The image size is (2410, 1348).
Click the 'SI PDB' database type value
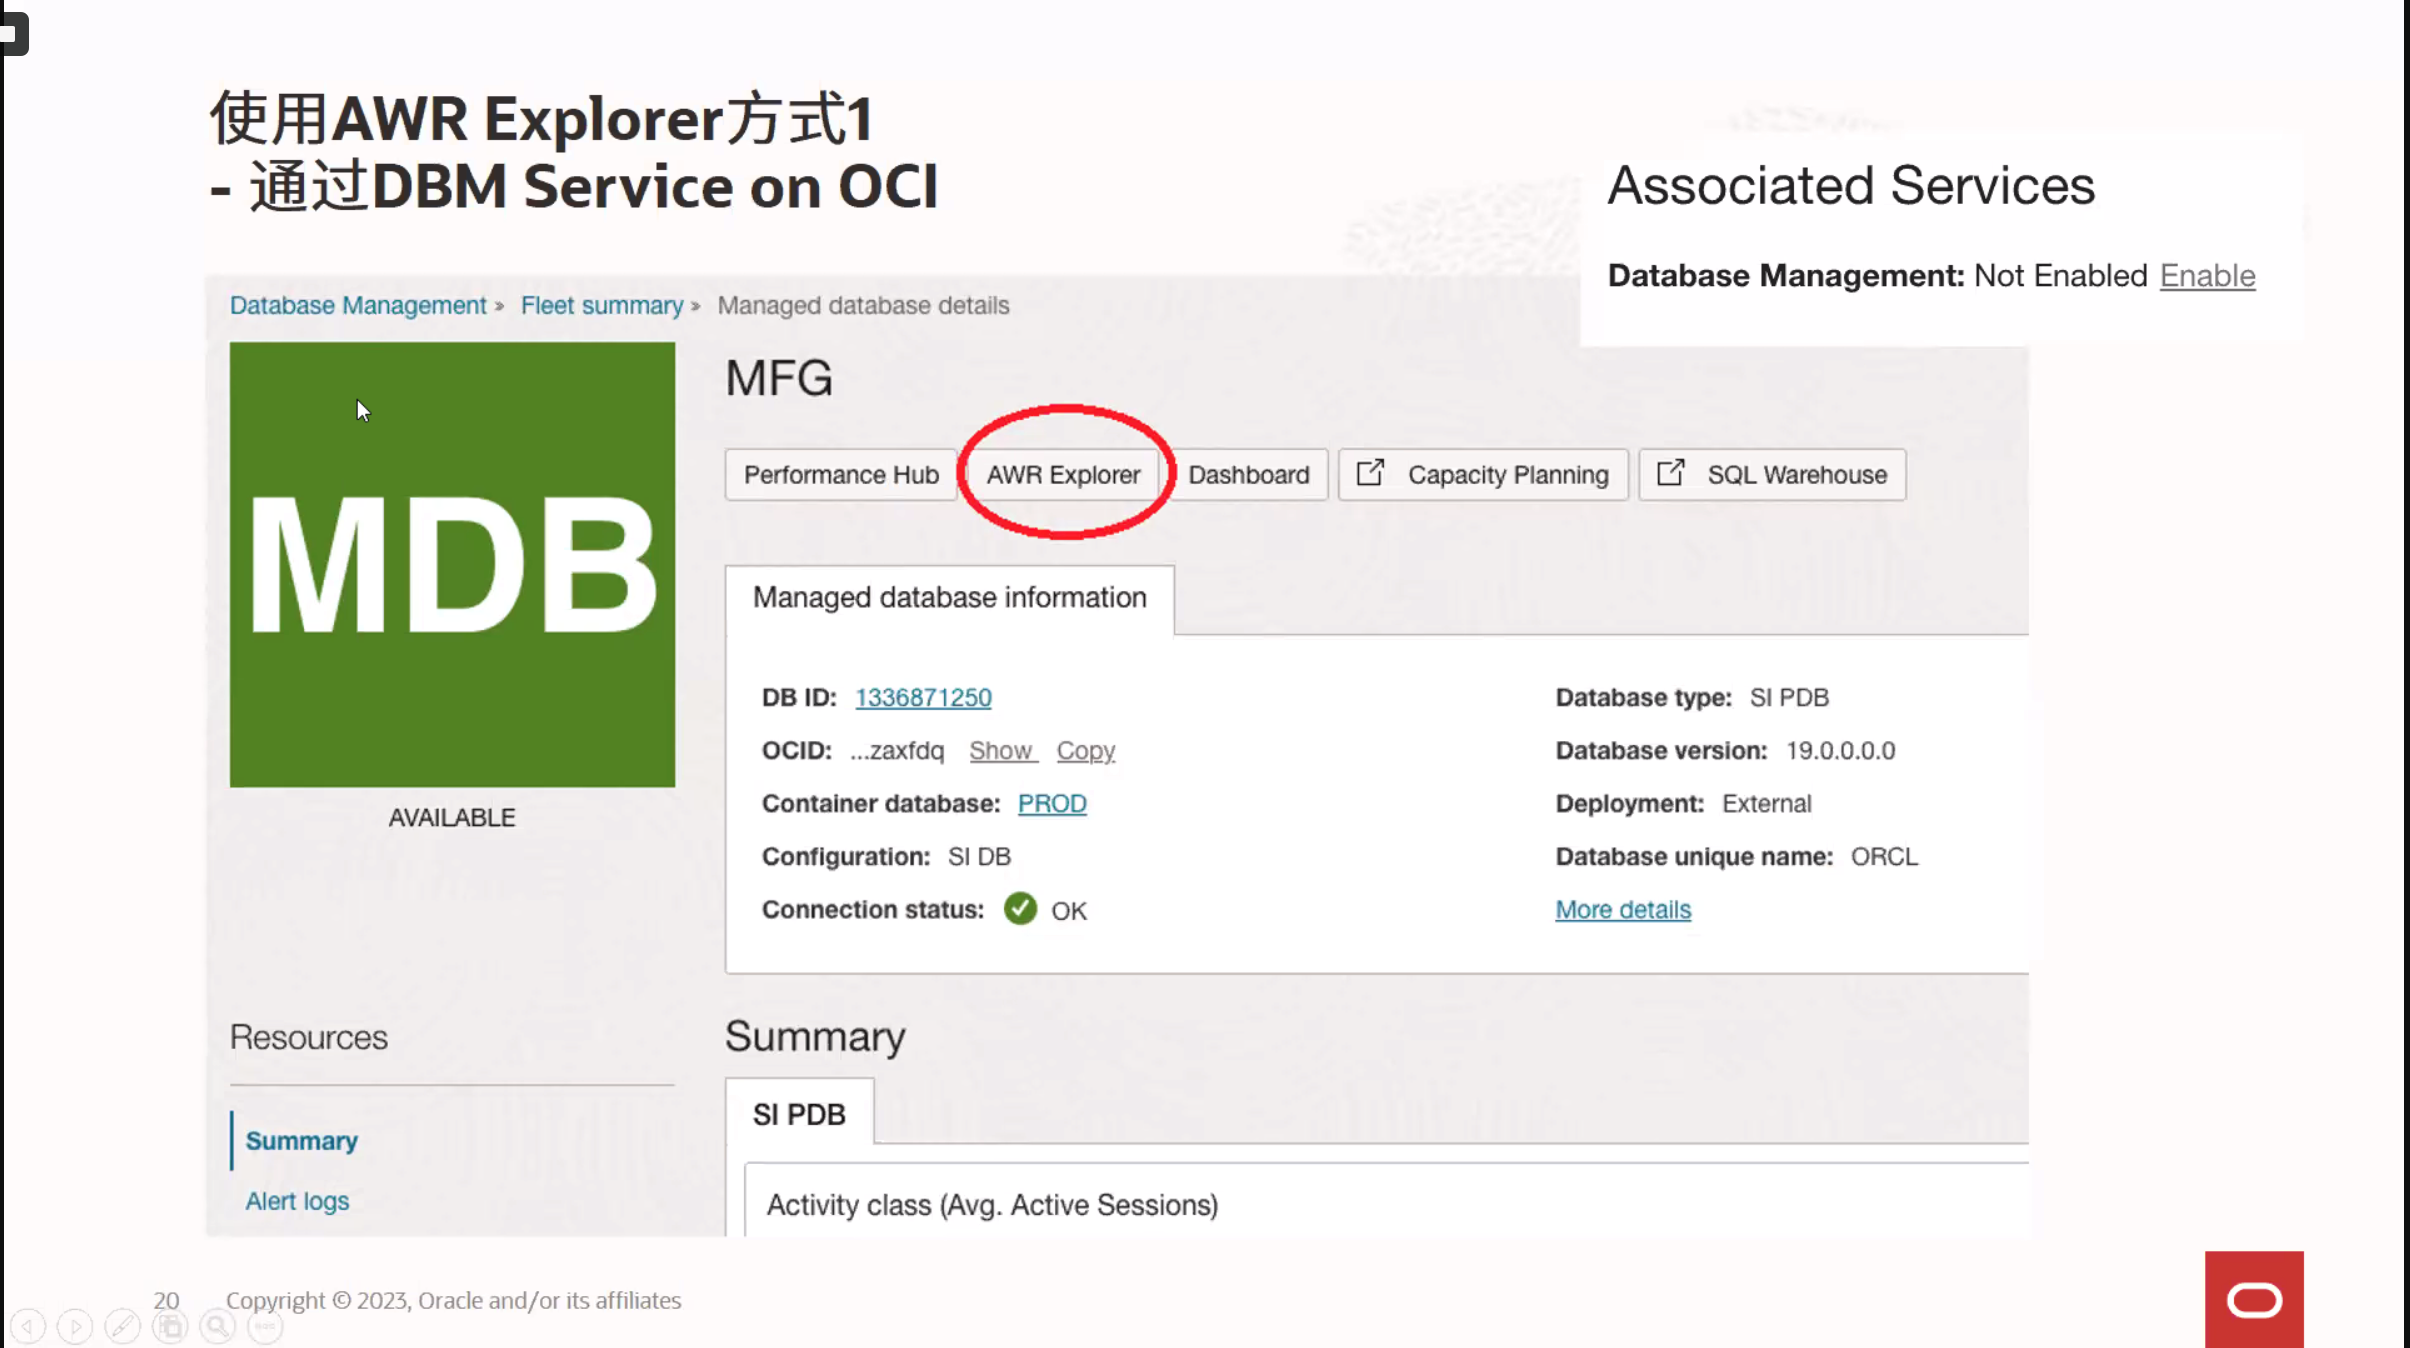1789,697
